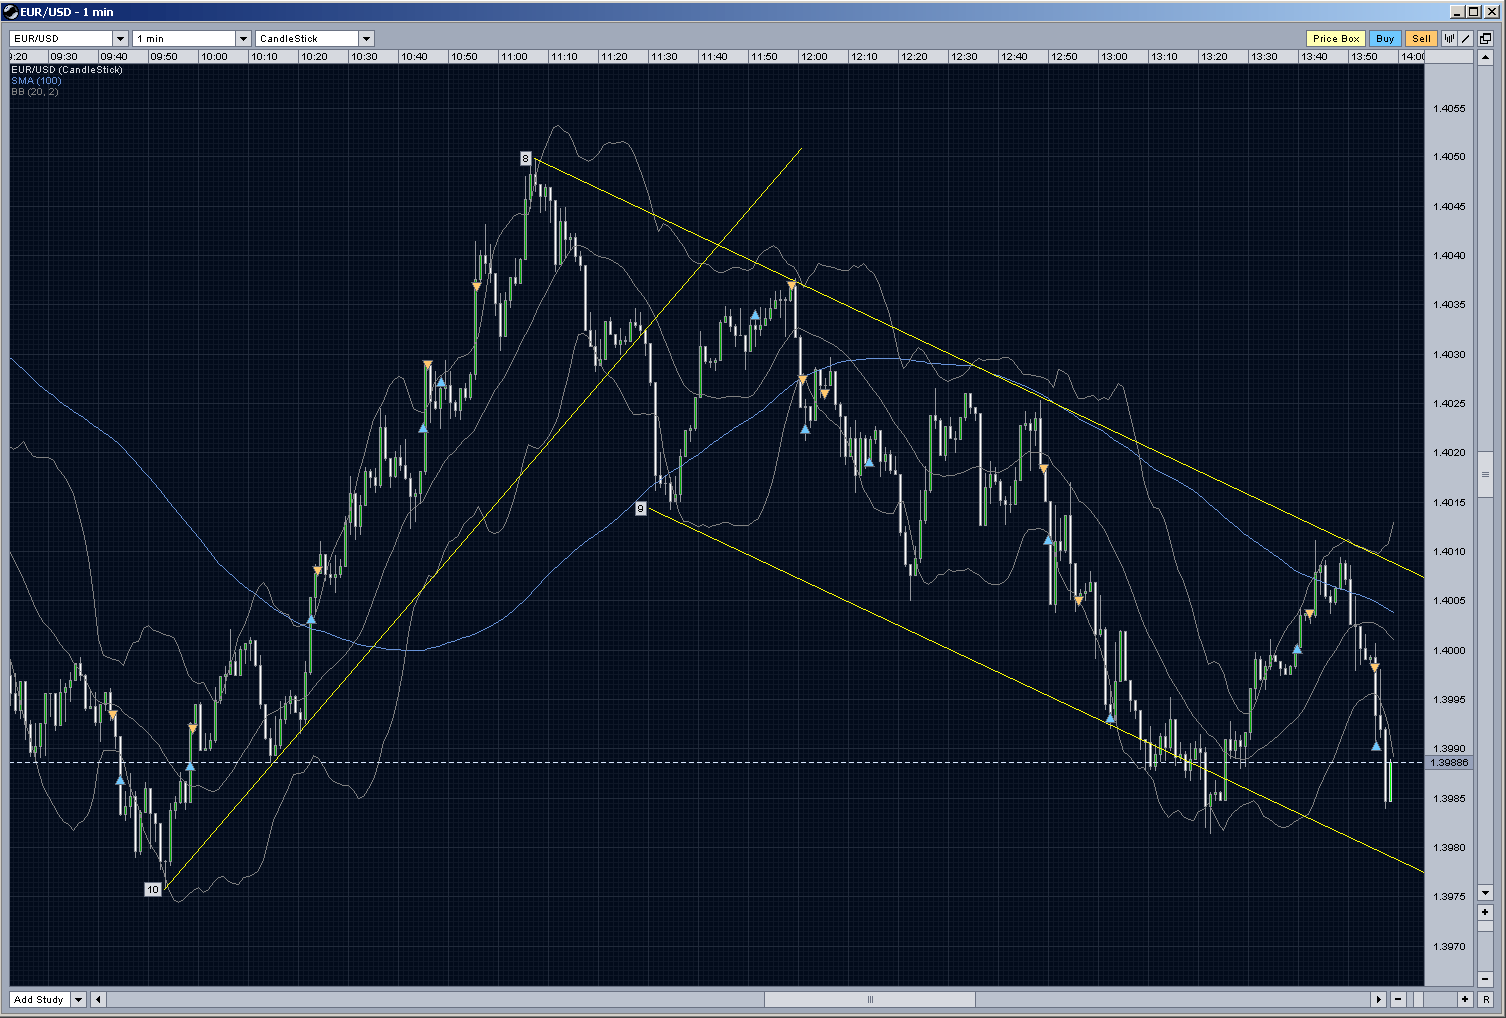The height and width of the screenshot is (1018, 1506).
Task: Click the R reset button
Action: coord(1485,999)
